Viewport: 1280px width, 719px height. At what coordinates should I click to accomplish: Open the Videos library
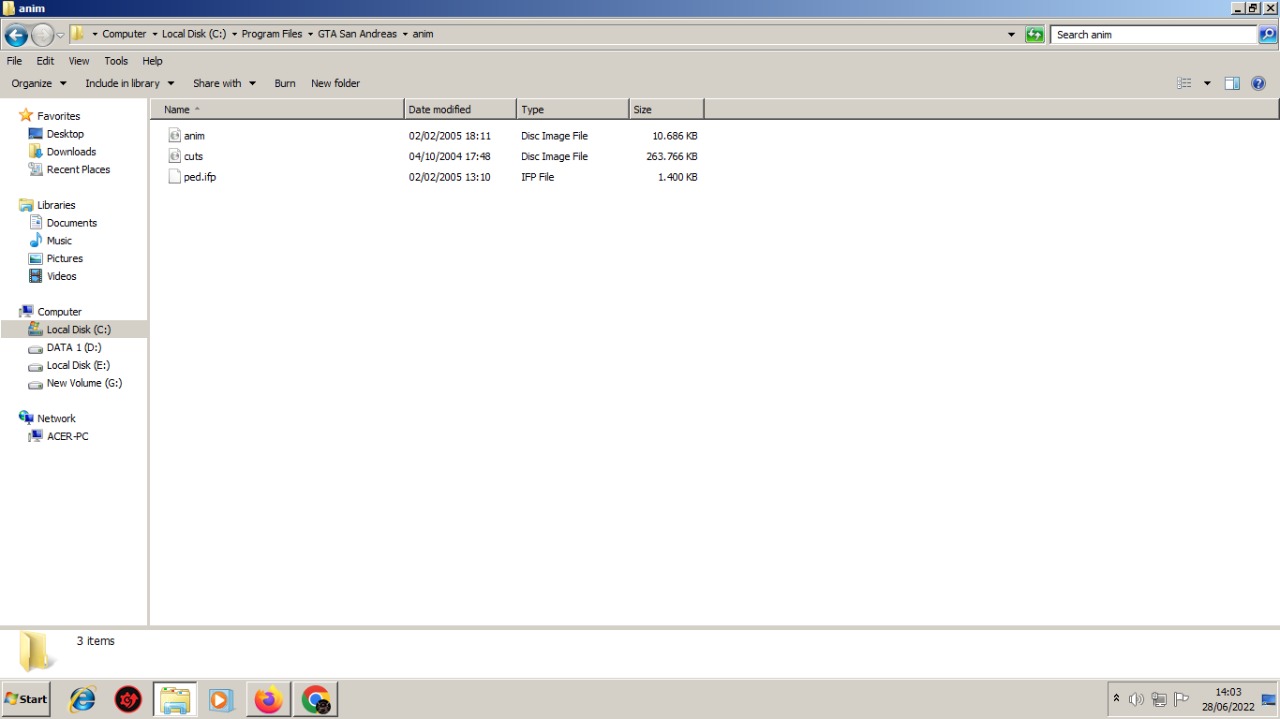click(x=61, y=277)
